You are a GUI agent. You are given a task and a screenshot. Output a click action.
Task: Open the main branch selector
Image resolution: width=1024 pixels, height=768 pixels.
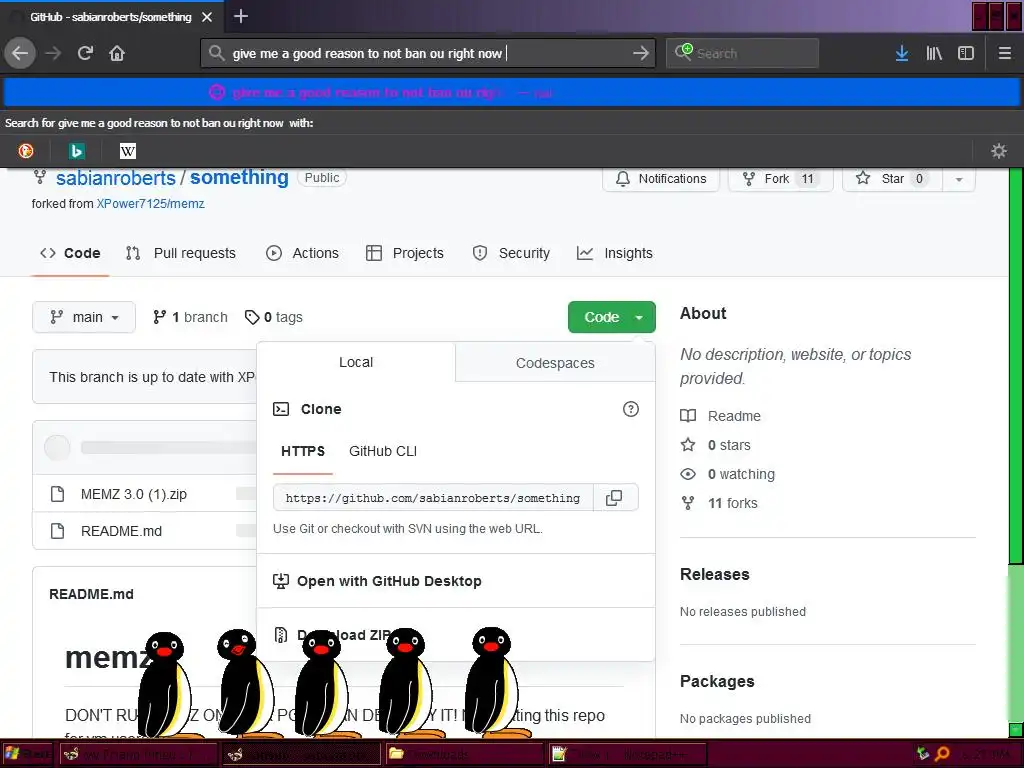tap(84, 317)
